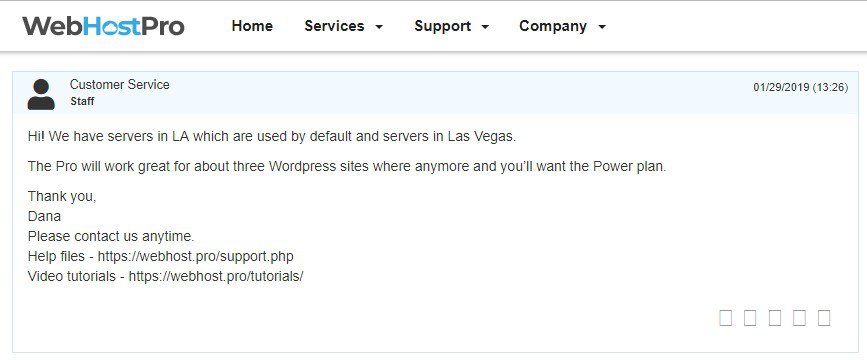Viewport: 867px width, 360px height.
Task: Open the Support menu label
Action: click(x=442, y=26)
